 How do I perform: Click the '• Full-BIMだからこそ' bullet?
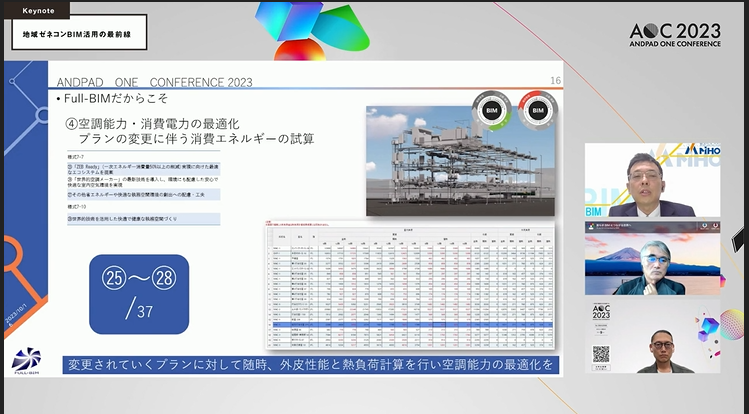pyautogui.click(x=112, y=99)
